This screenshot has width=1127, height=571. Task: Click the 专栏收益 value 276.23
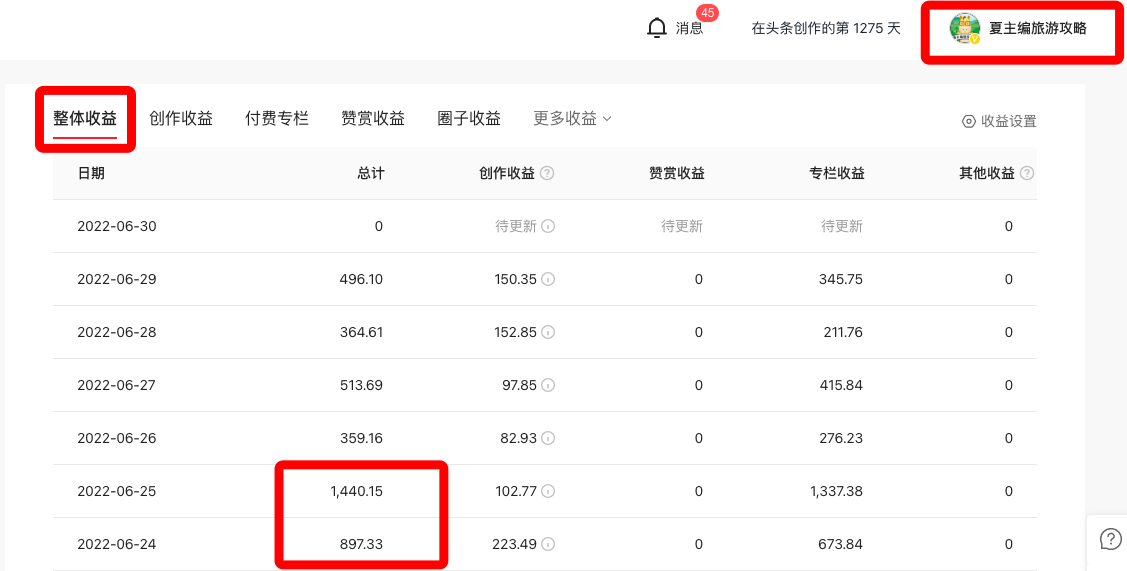click(x=842, y=438)
